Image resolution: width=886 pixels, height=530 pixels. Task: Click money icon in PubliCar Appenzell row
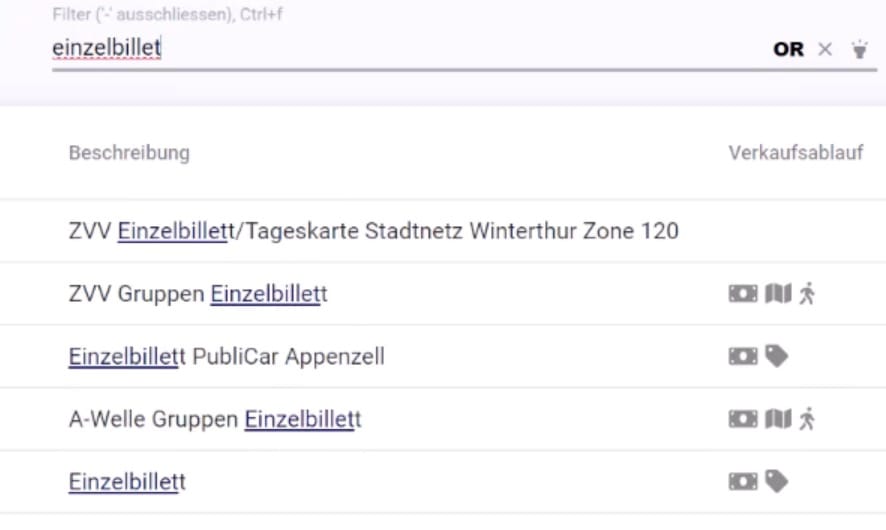743,357
